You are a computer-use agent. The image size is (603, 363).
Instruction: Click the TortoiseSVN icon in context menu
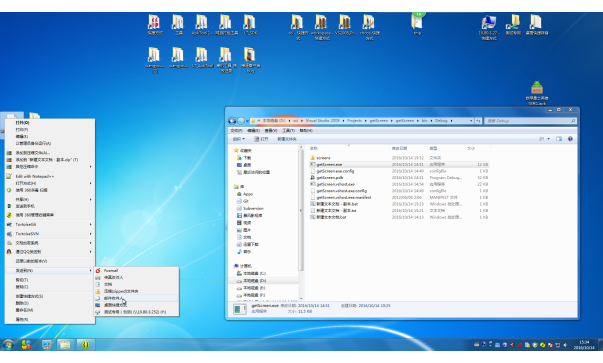(9, 233)
